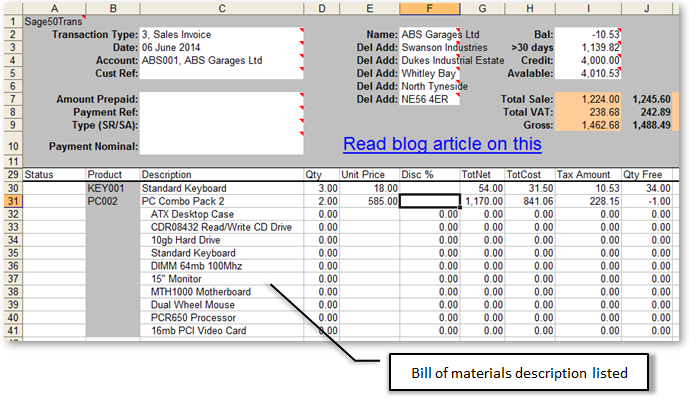Select column C header

(x=222, y=8)
